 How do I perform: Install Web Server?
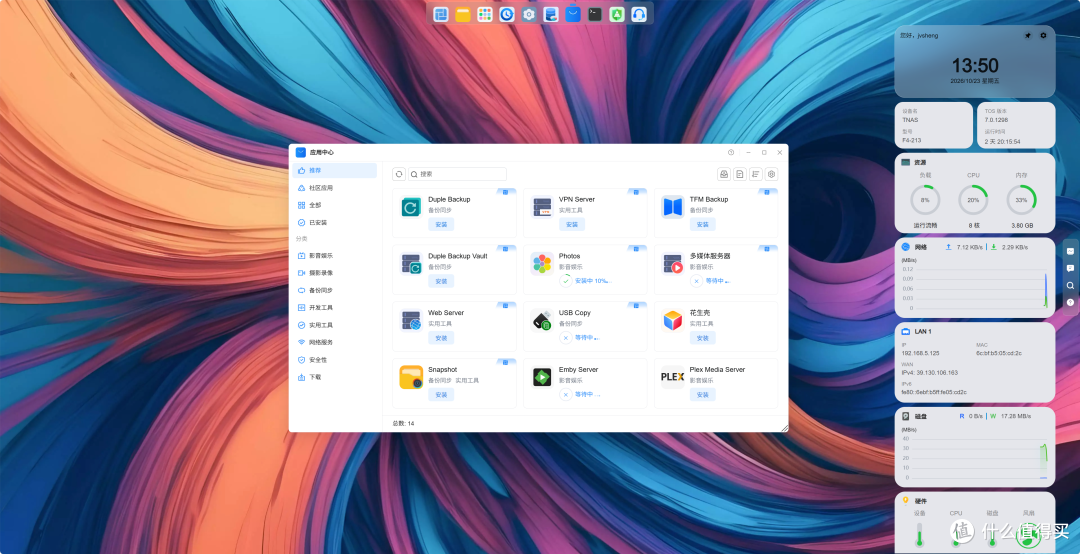point(442,338)
